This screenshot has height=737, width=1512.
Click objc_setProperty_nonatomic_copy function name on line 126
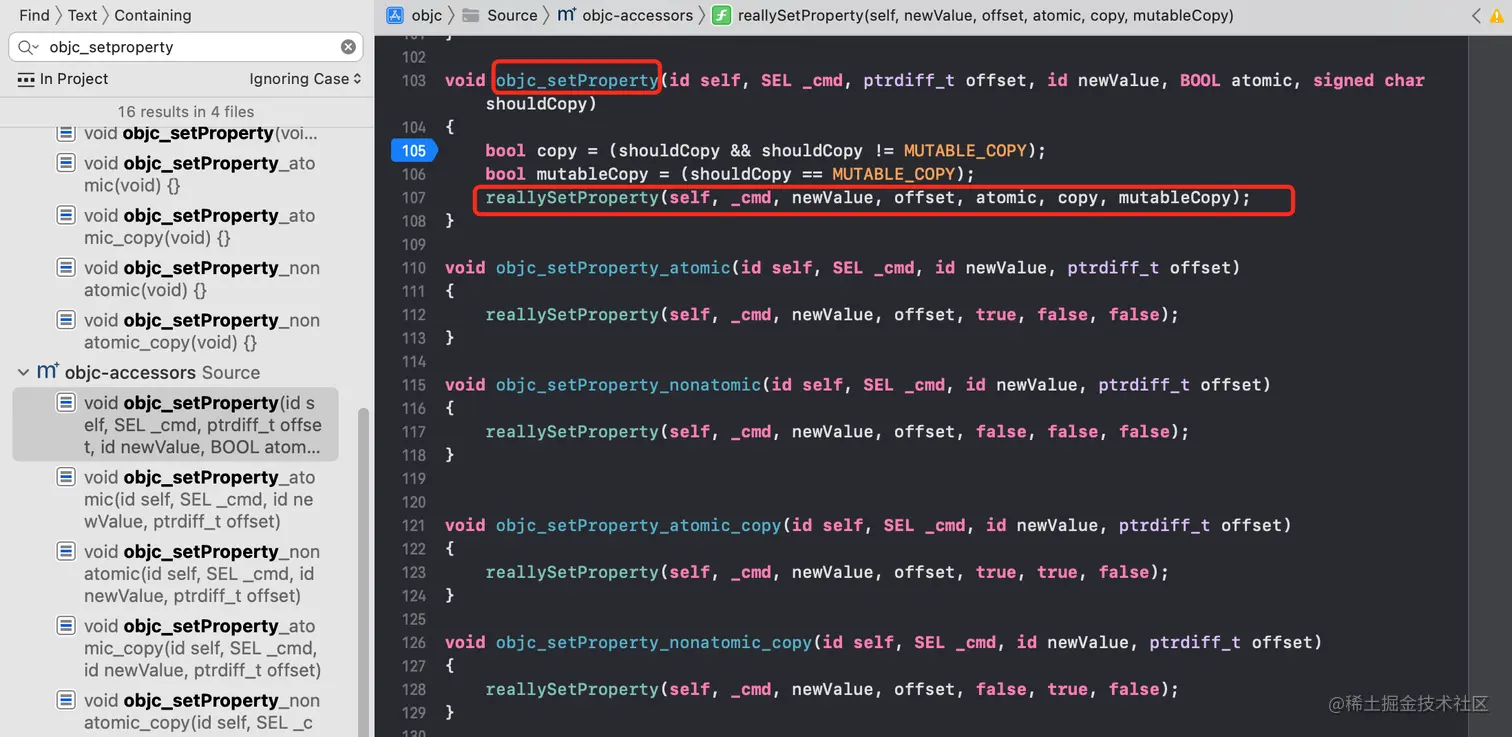654,642
